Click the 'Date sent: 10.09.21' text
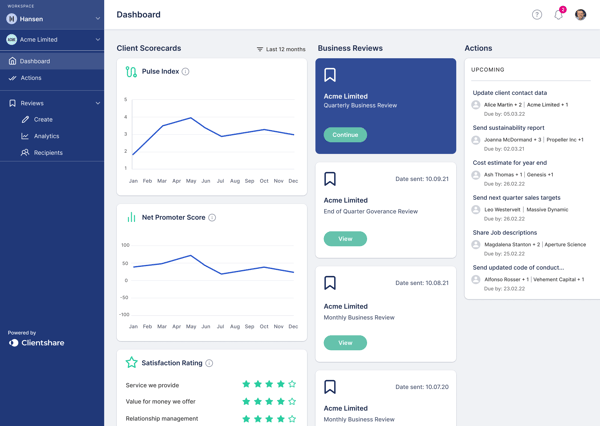The width and height of the screenshot is (600, 426). click(x=422, y=179)
